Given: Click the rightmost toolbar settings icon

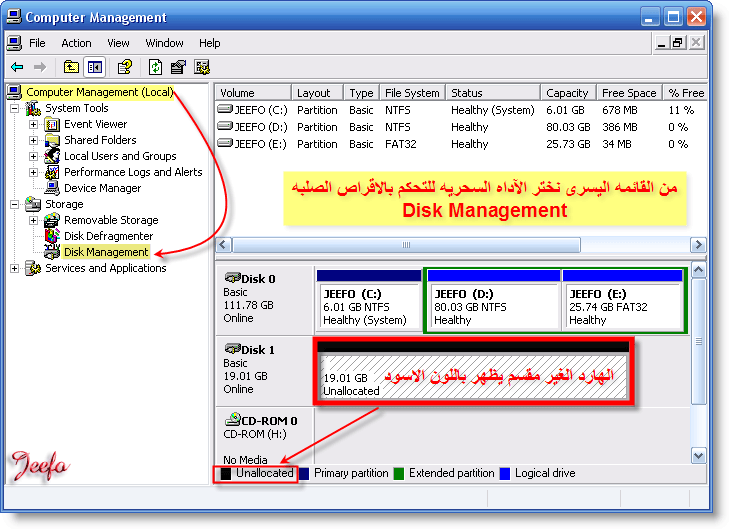Looking at the screenshot, I should click(x=202, y=67).
